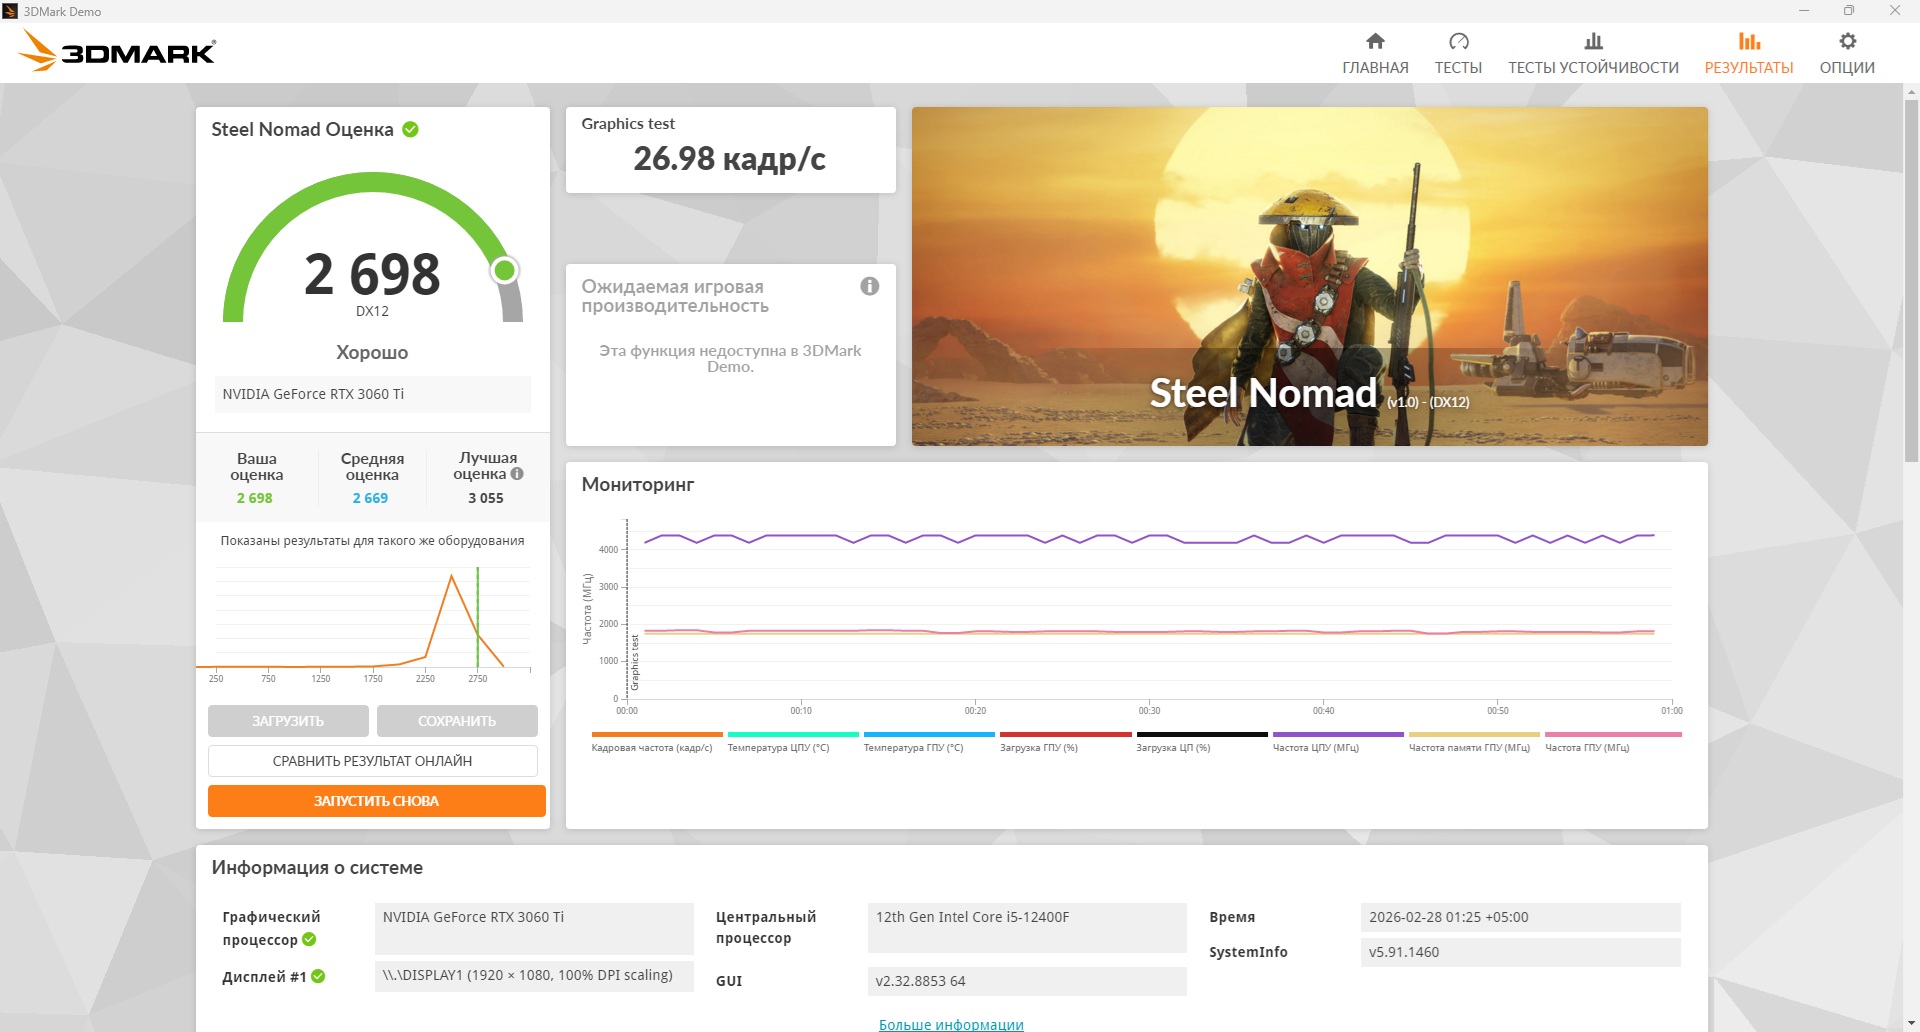The width and height of the screenshot is (1920, 1032).
Task: Switch to ГЛАВНАЯ tab label
Action: point(1375,68)
